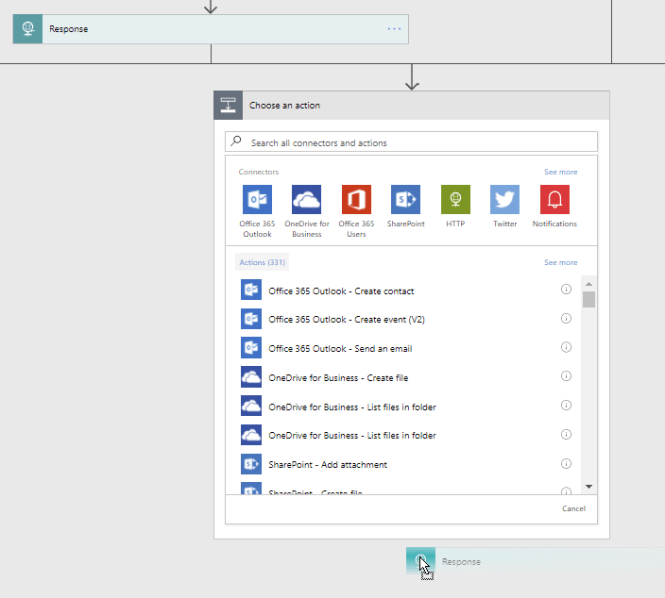Show info for Create contact action
Screen dimensions: 665x598
(566, 289)
